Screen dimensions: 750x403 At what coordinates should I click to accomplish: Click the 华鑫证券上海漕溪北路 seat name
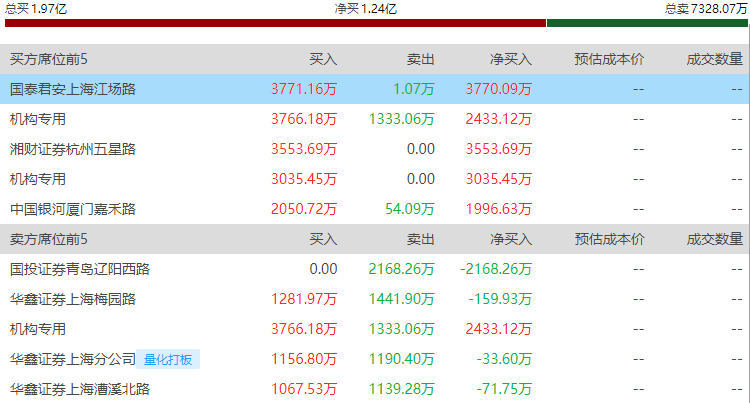pyautogui.click(x=80, y=389)
